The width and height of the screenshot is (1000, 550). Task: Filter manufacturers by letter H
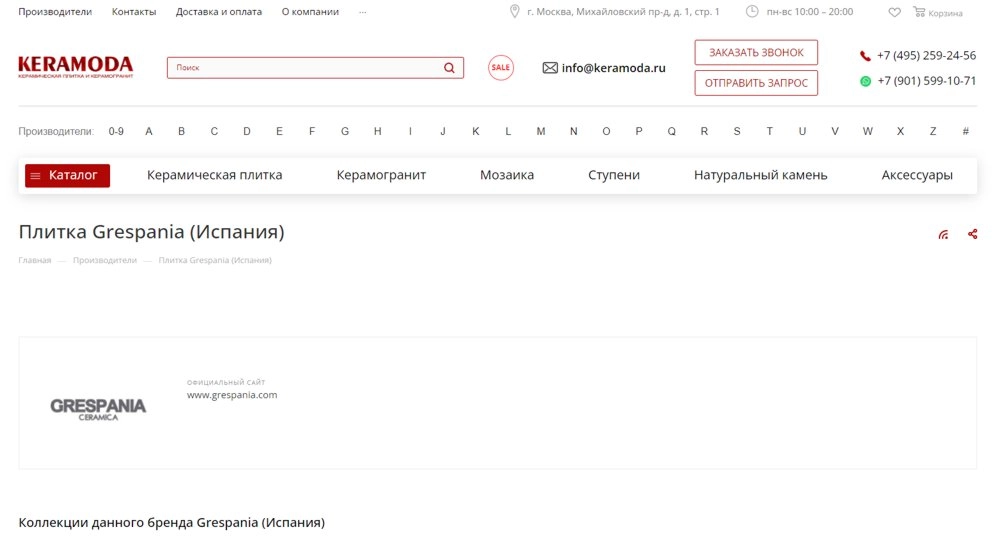378,131
